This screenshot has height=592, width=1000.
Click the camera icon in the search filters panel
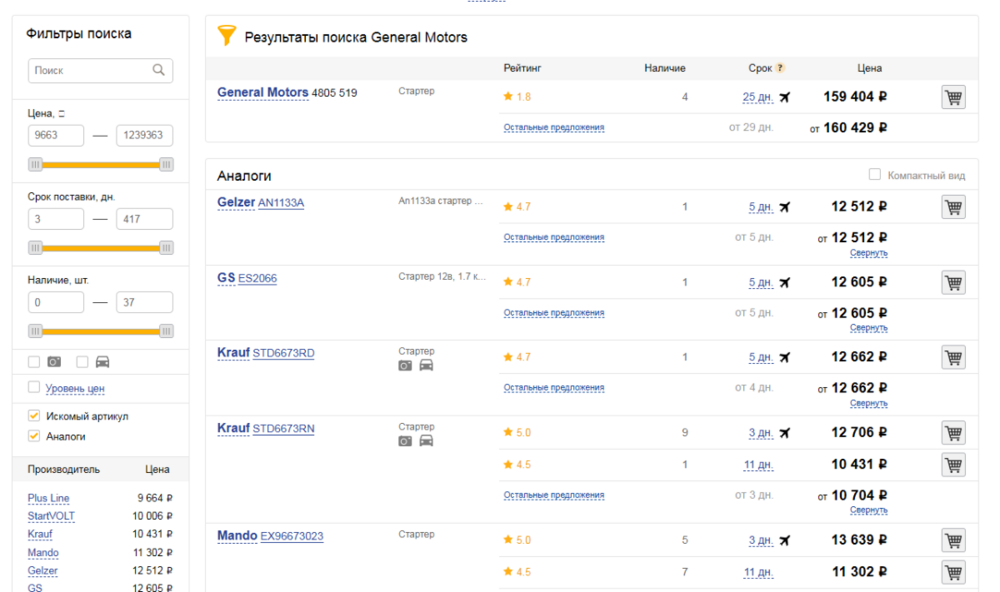[54, 362]
